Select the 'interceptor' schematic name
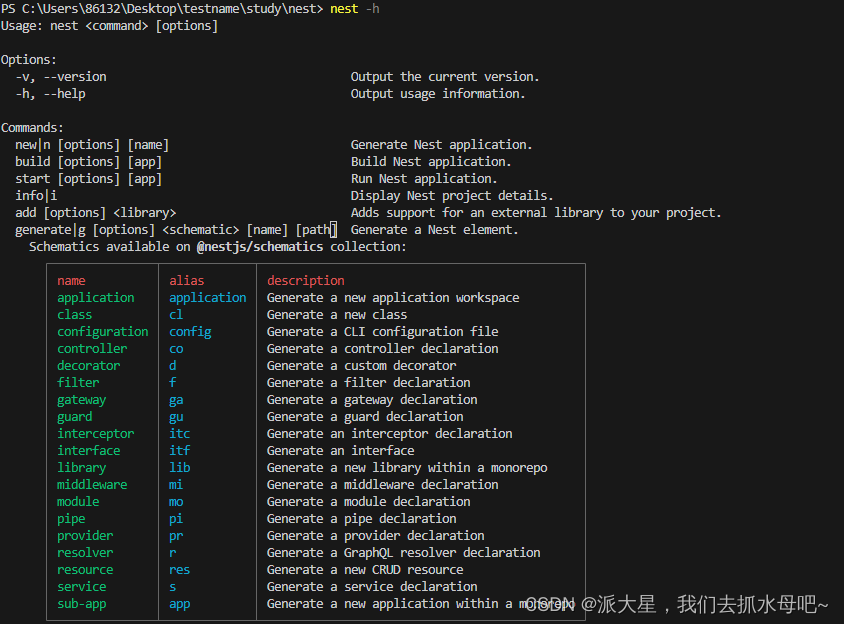 [95, 433]
